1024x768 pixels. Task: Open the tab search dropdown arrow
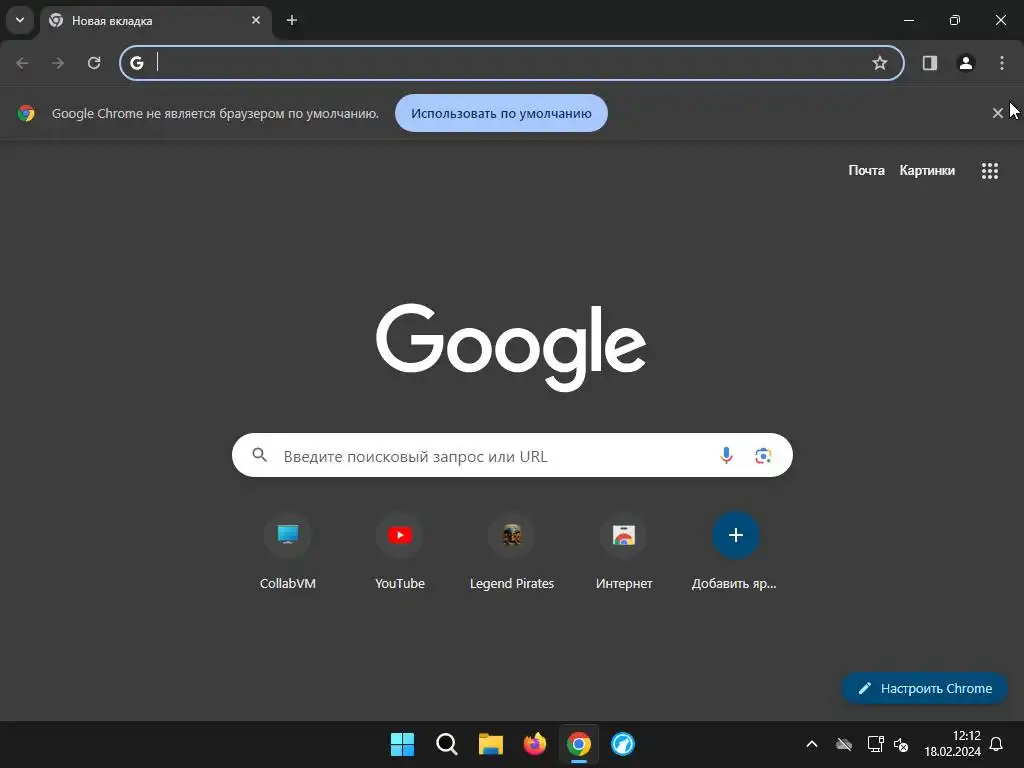20,20
